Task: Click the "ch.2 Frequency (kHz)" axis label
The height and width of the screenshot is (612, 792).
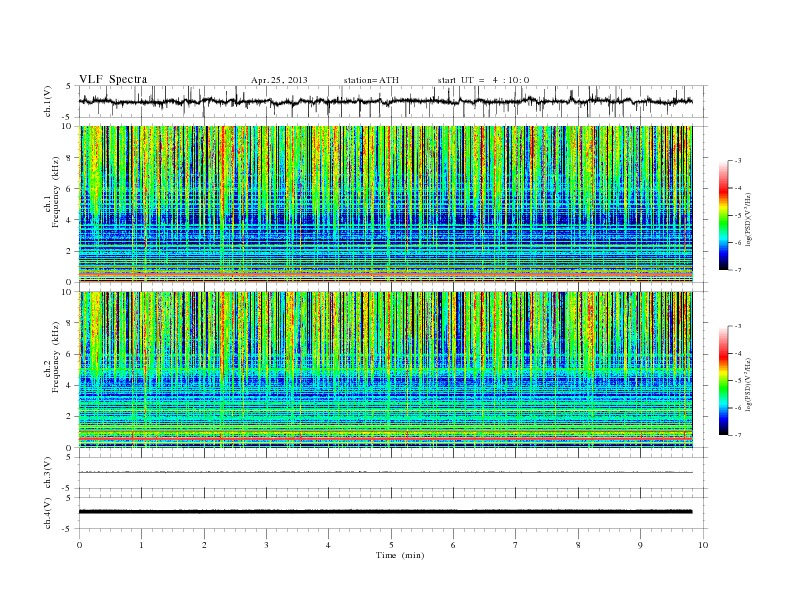Action: coord(52,358)
